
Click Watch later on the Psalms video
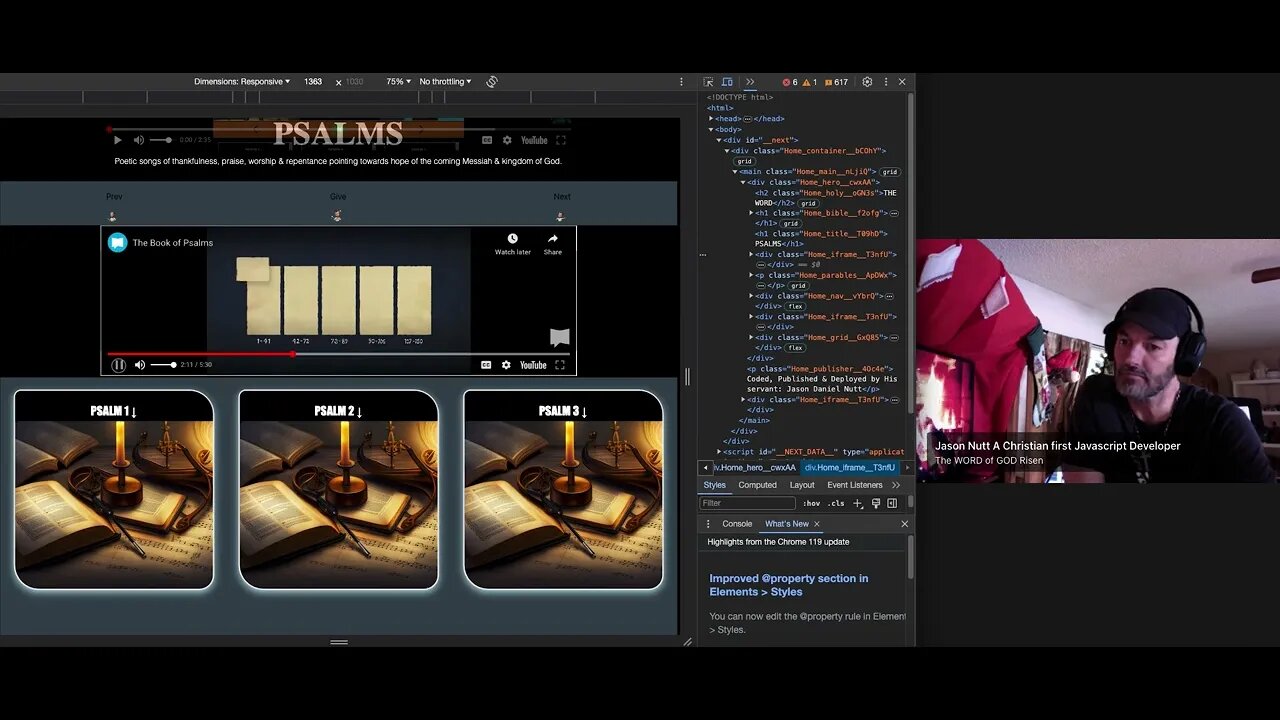[512, 244]
